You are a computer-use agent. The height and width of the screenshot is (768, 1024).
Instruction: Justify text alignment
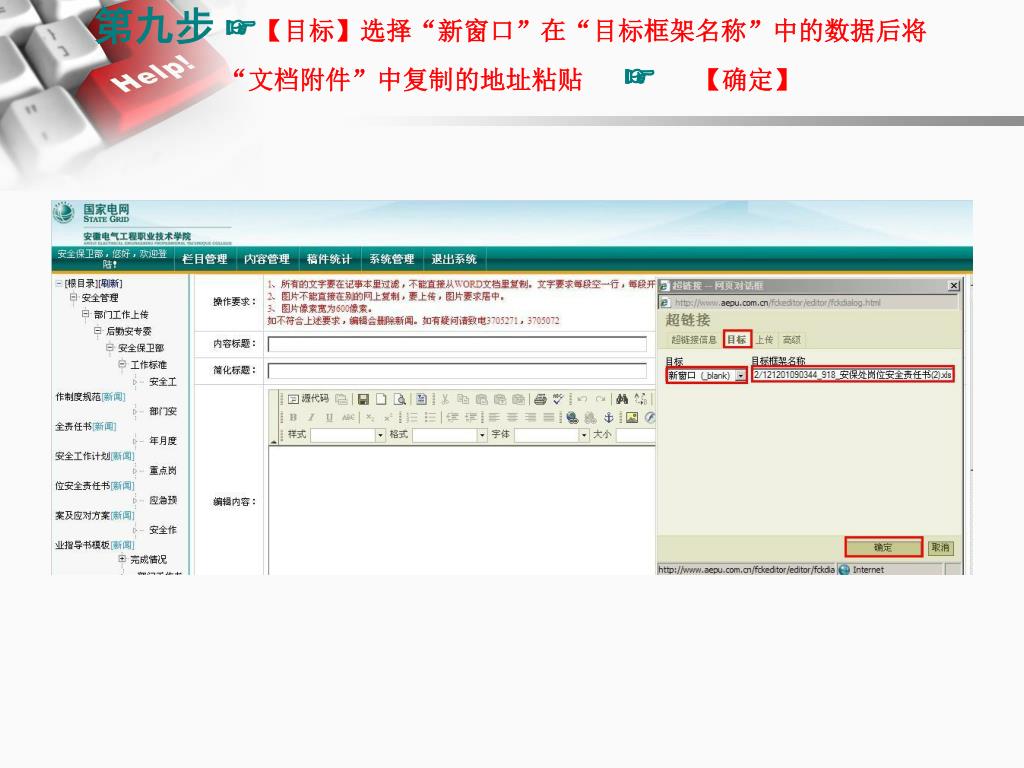[x=549, y=417]
